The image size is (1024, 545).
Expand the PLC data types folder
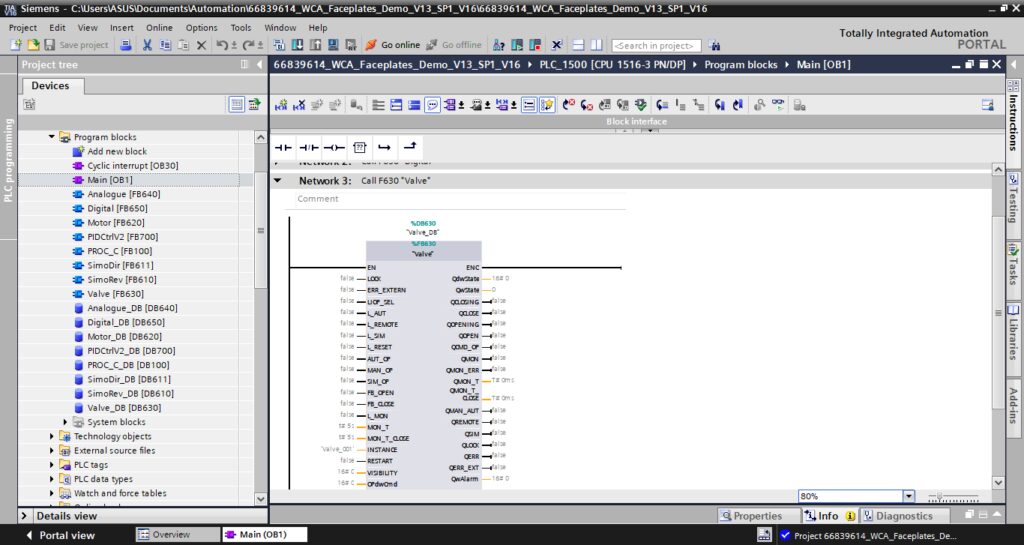52,479
